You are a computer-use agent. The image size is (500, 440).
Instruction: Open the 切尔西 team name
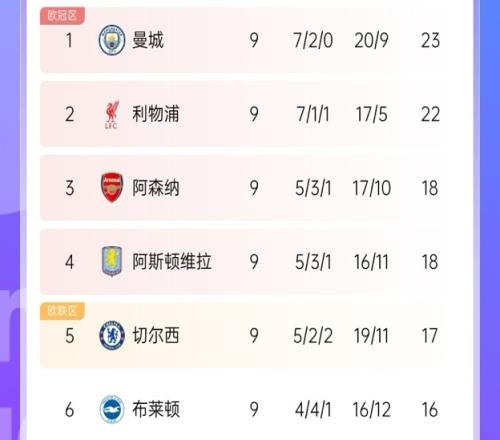(x=156, y=335)
